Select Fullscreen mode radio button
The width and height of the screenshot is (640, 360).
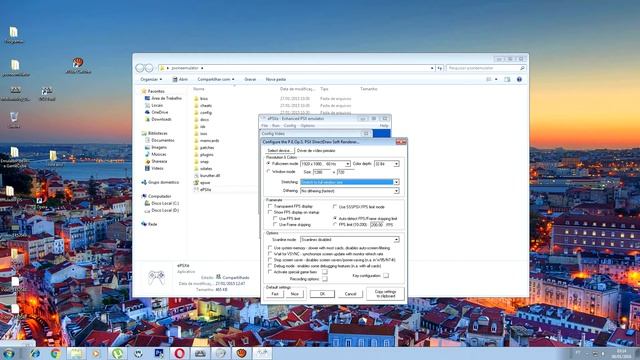269,164
